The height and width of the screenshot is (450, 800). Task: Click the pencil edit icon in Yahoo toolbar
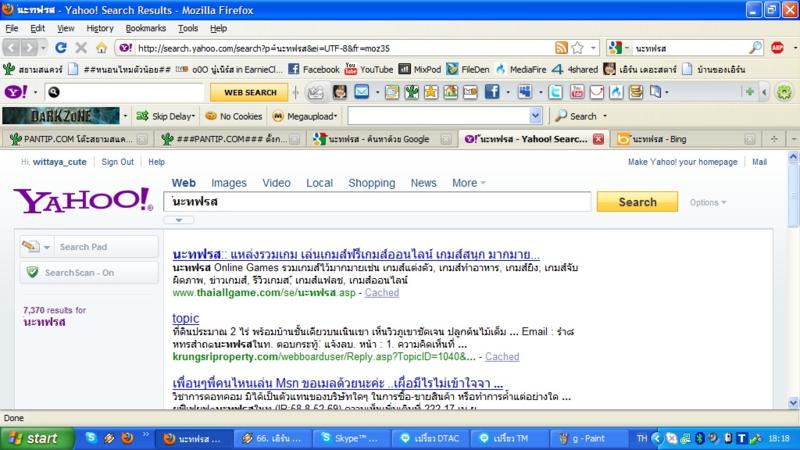(x=315, y=92)
